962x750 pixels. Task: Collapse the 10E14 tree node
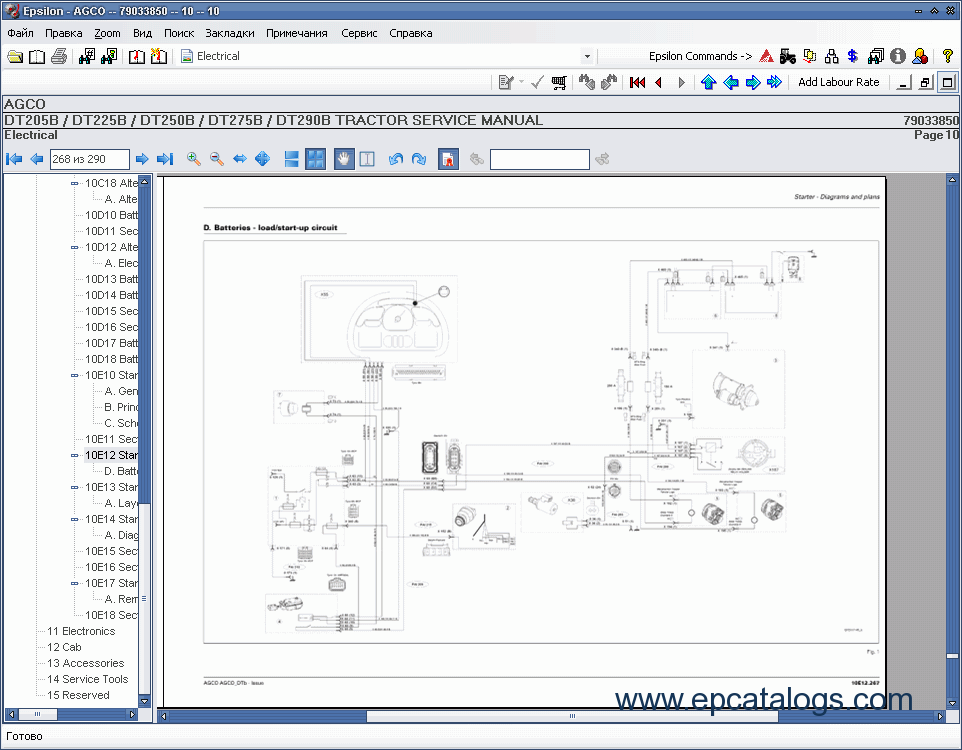pyautogui.click(x=74, y=519)
